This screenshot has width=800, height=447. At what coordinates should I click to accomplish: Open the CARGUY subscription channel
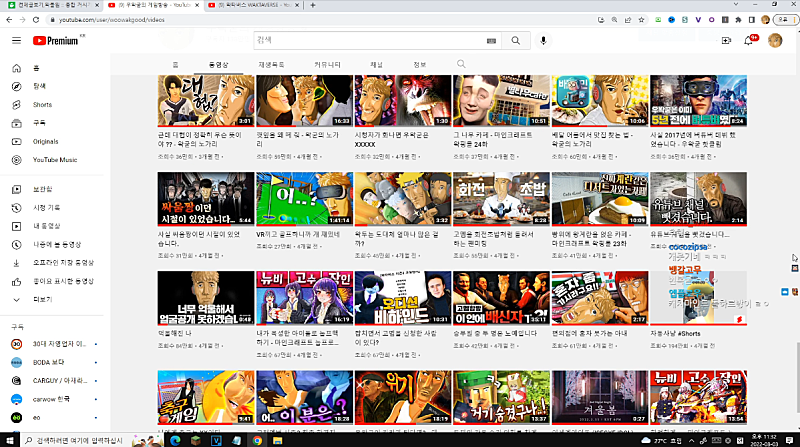click(54, 381)
